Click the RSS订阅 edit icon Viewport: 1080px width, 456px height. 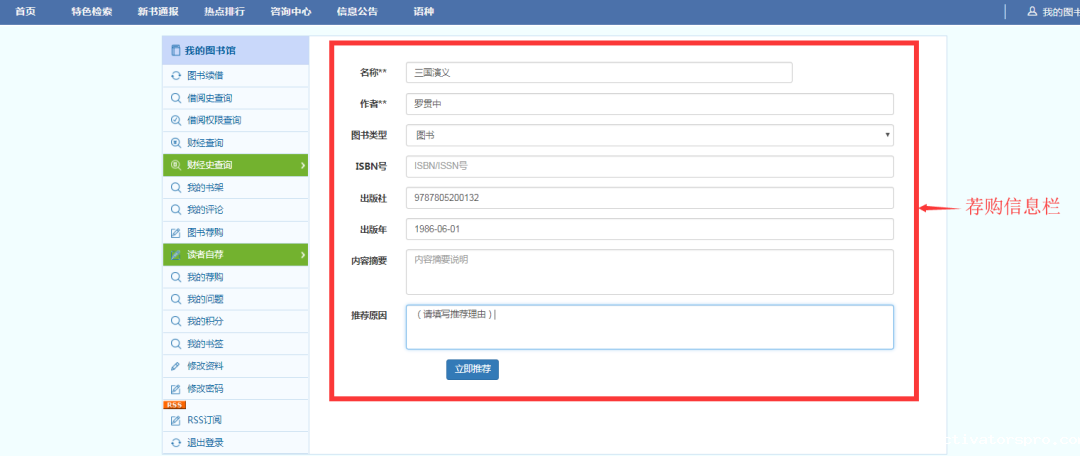pyautogui.click(x=176, y=421)
